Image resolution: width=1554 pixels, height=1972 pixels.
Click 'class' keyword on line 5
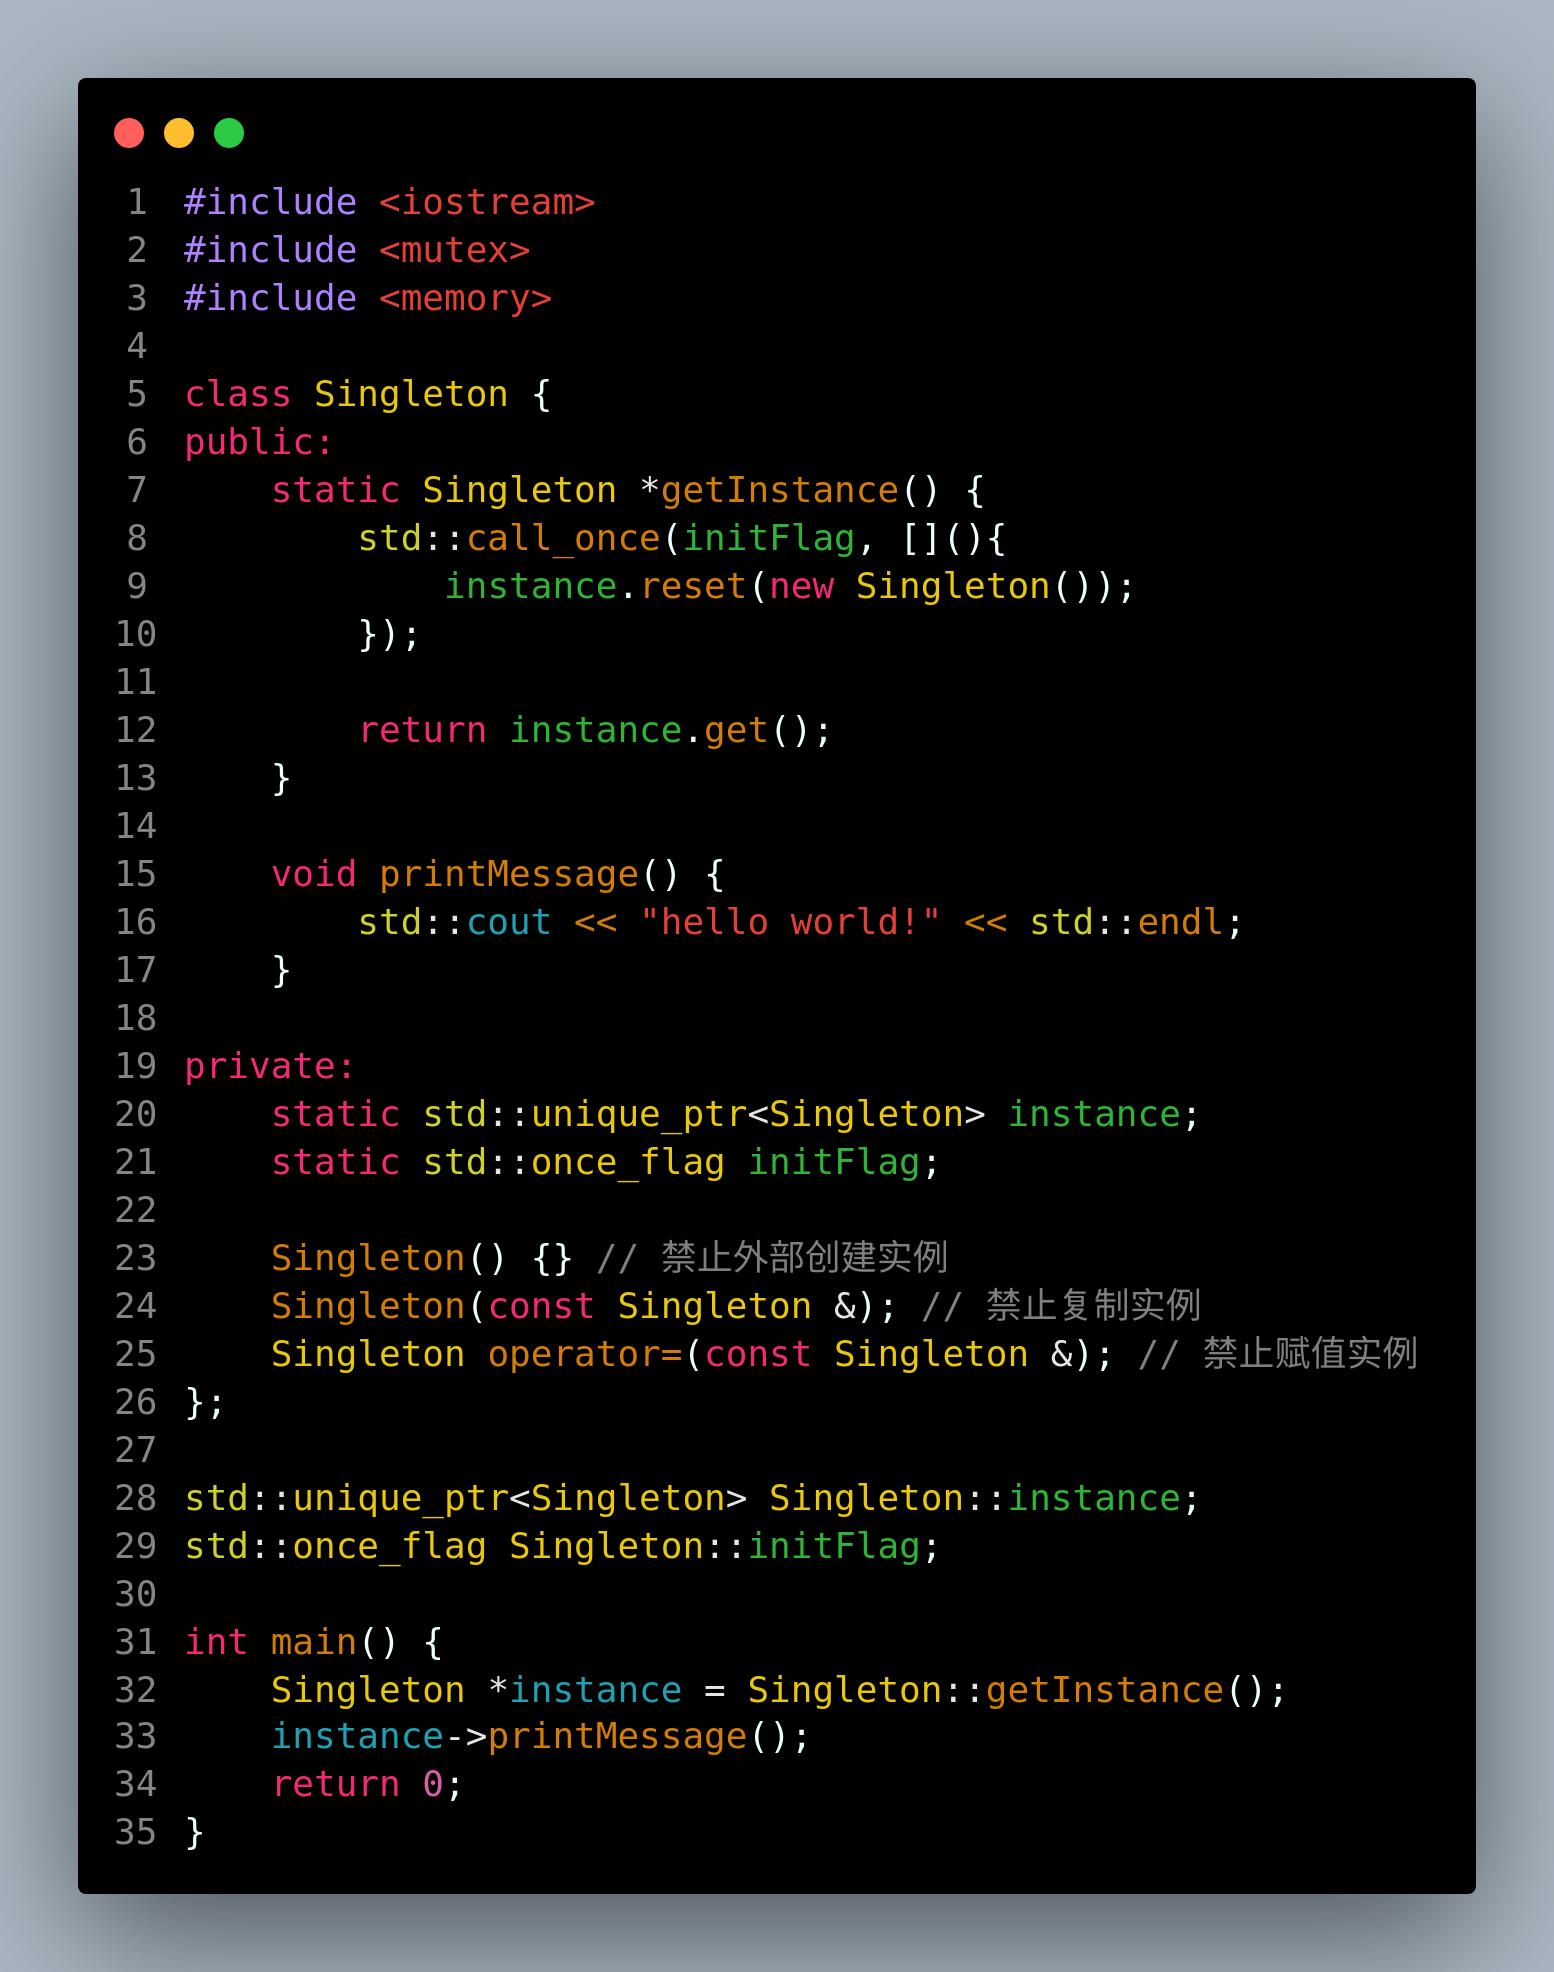coord(238,394)
